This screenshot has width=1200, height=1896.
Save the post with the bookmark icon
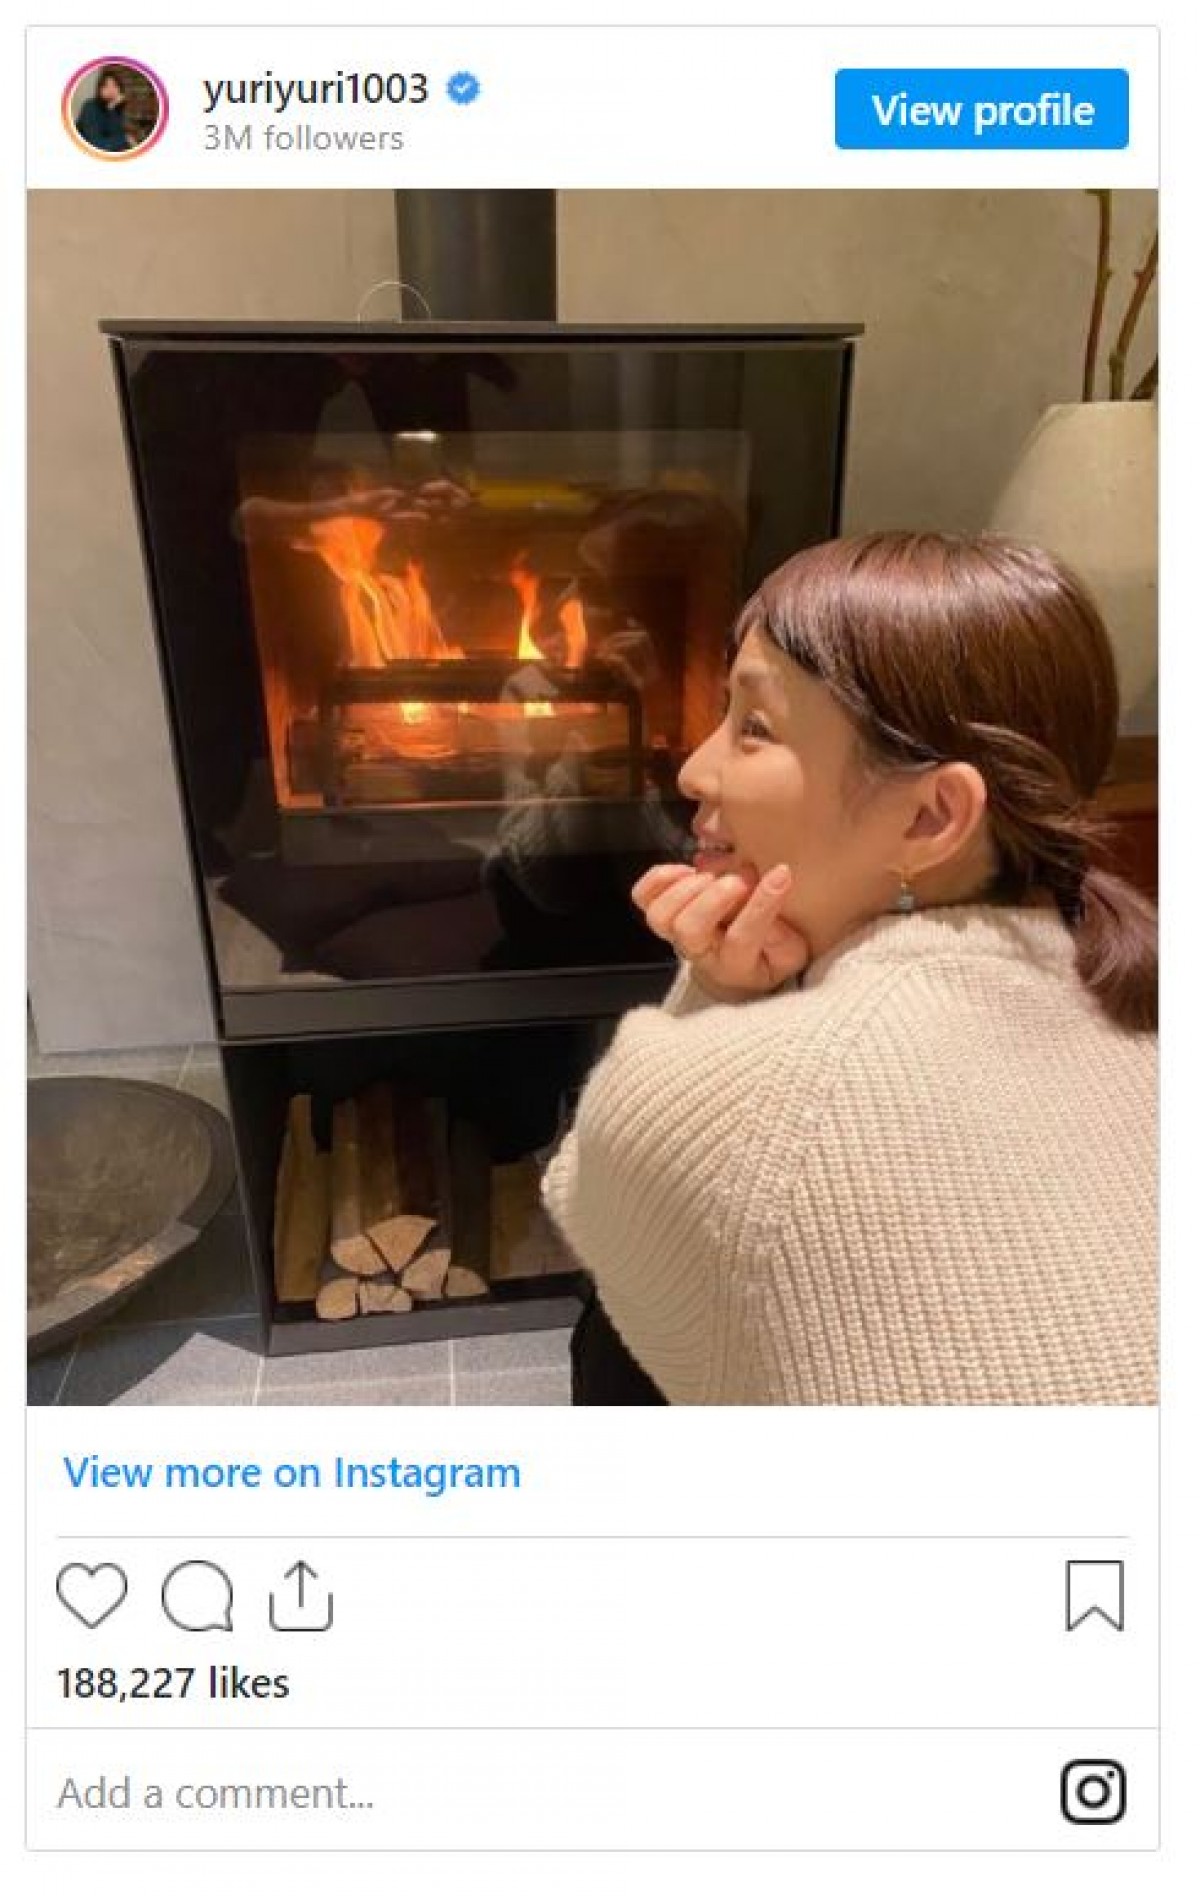[1095, 1595]
